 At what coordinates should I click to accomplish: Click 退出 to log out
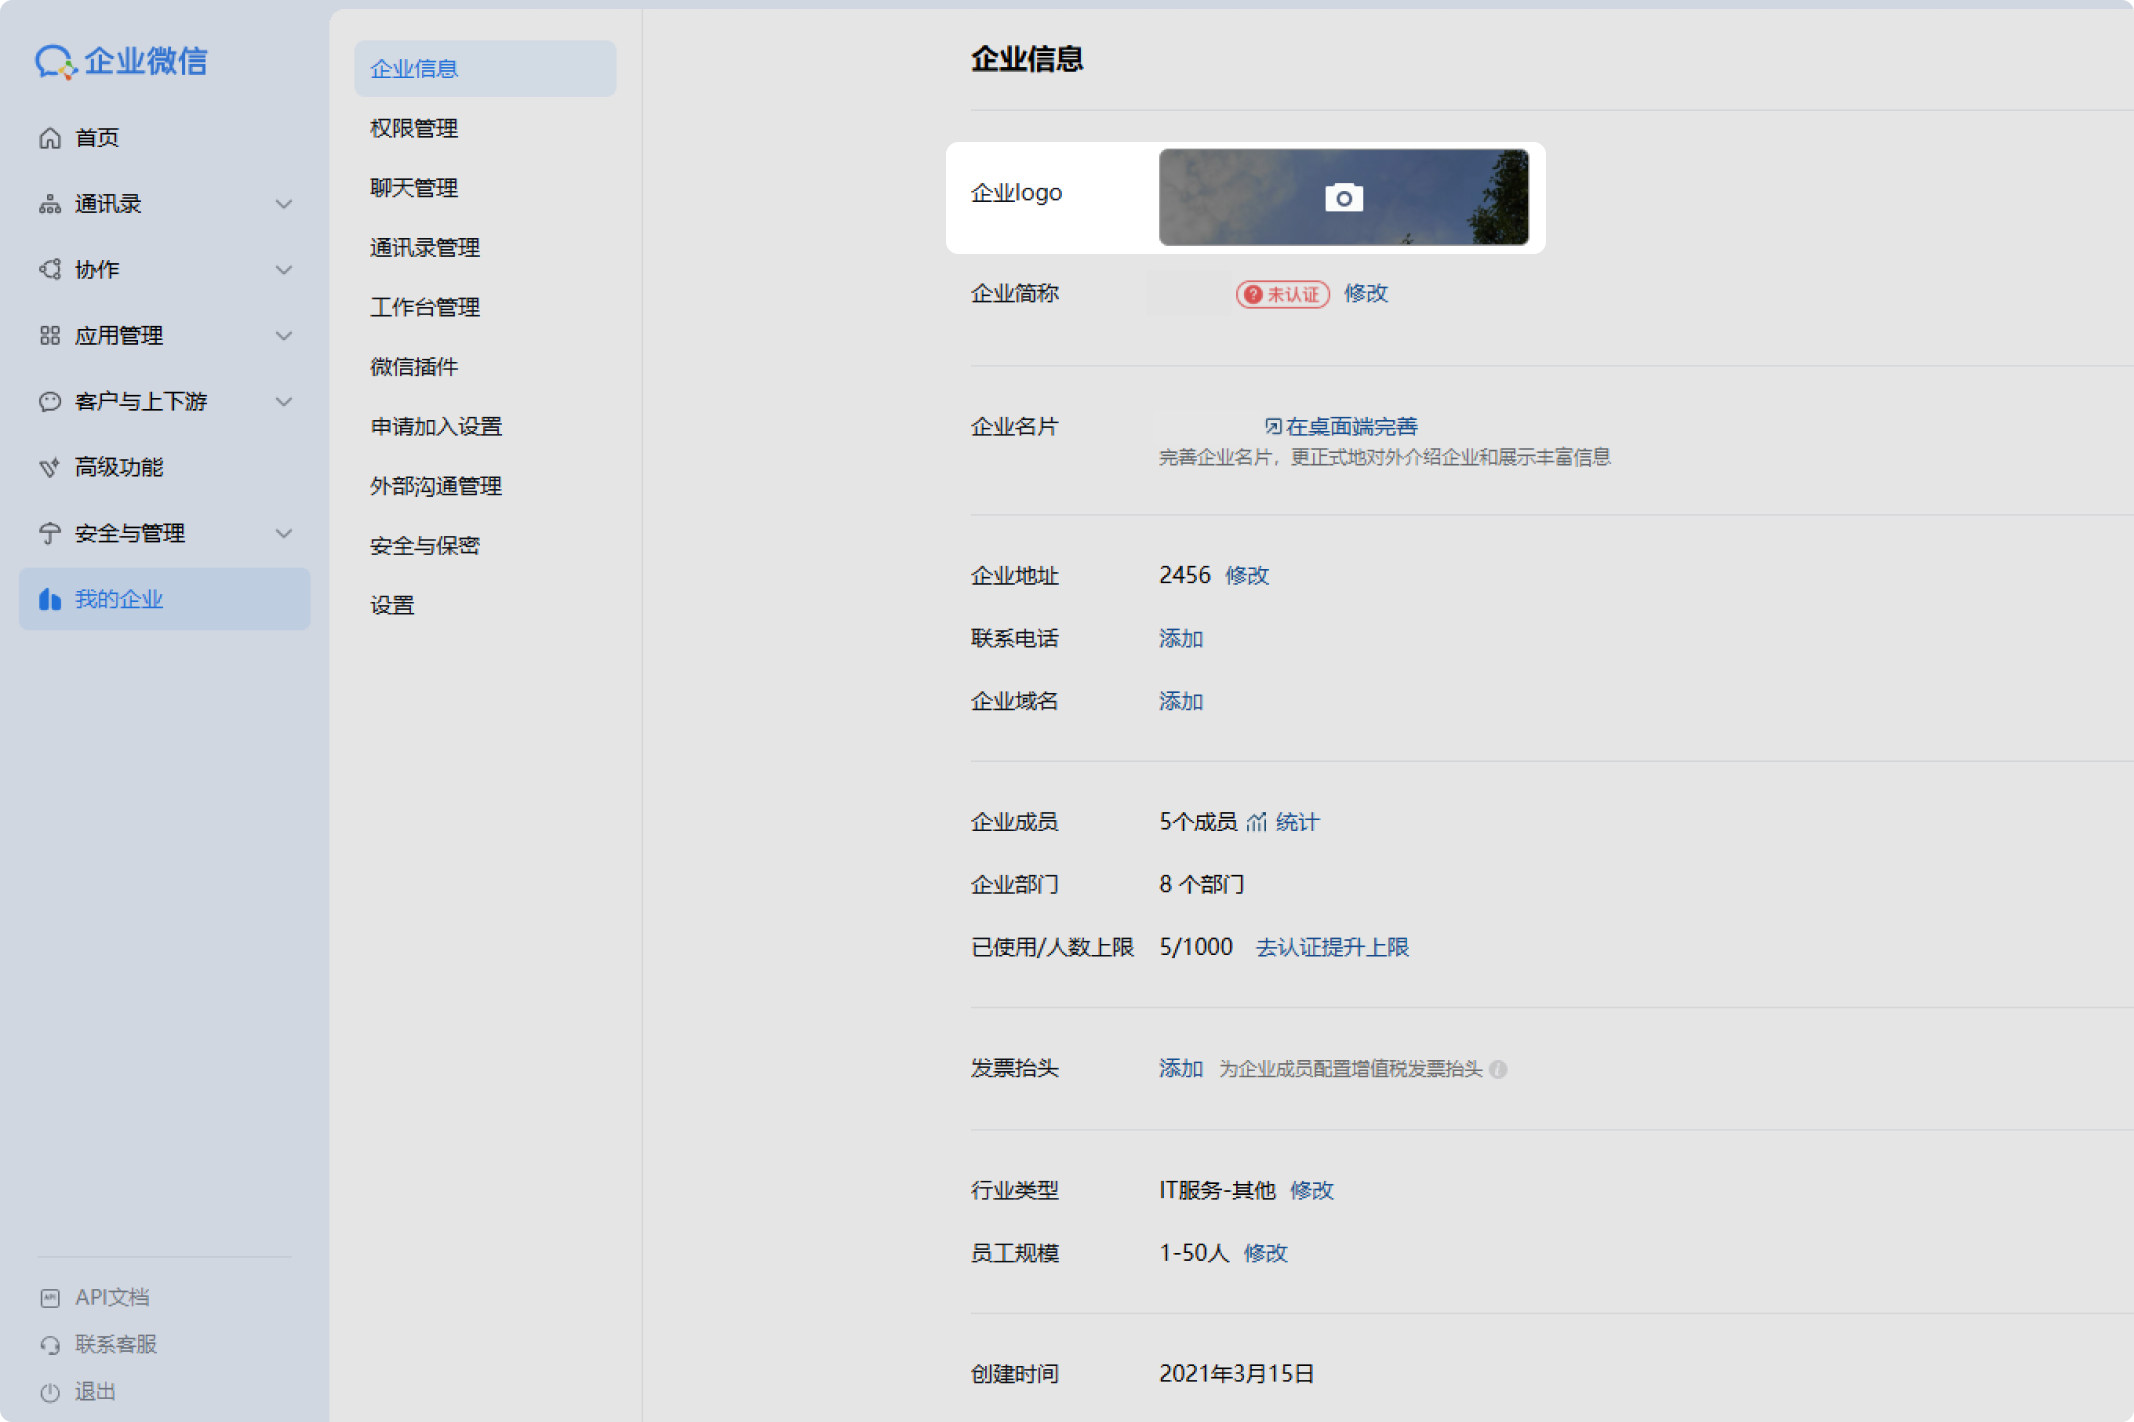95,1392
